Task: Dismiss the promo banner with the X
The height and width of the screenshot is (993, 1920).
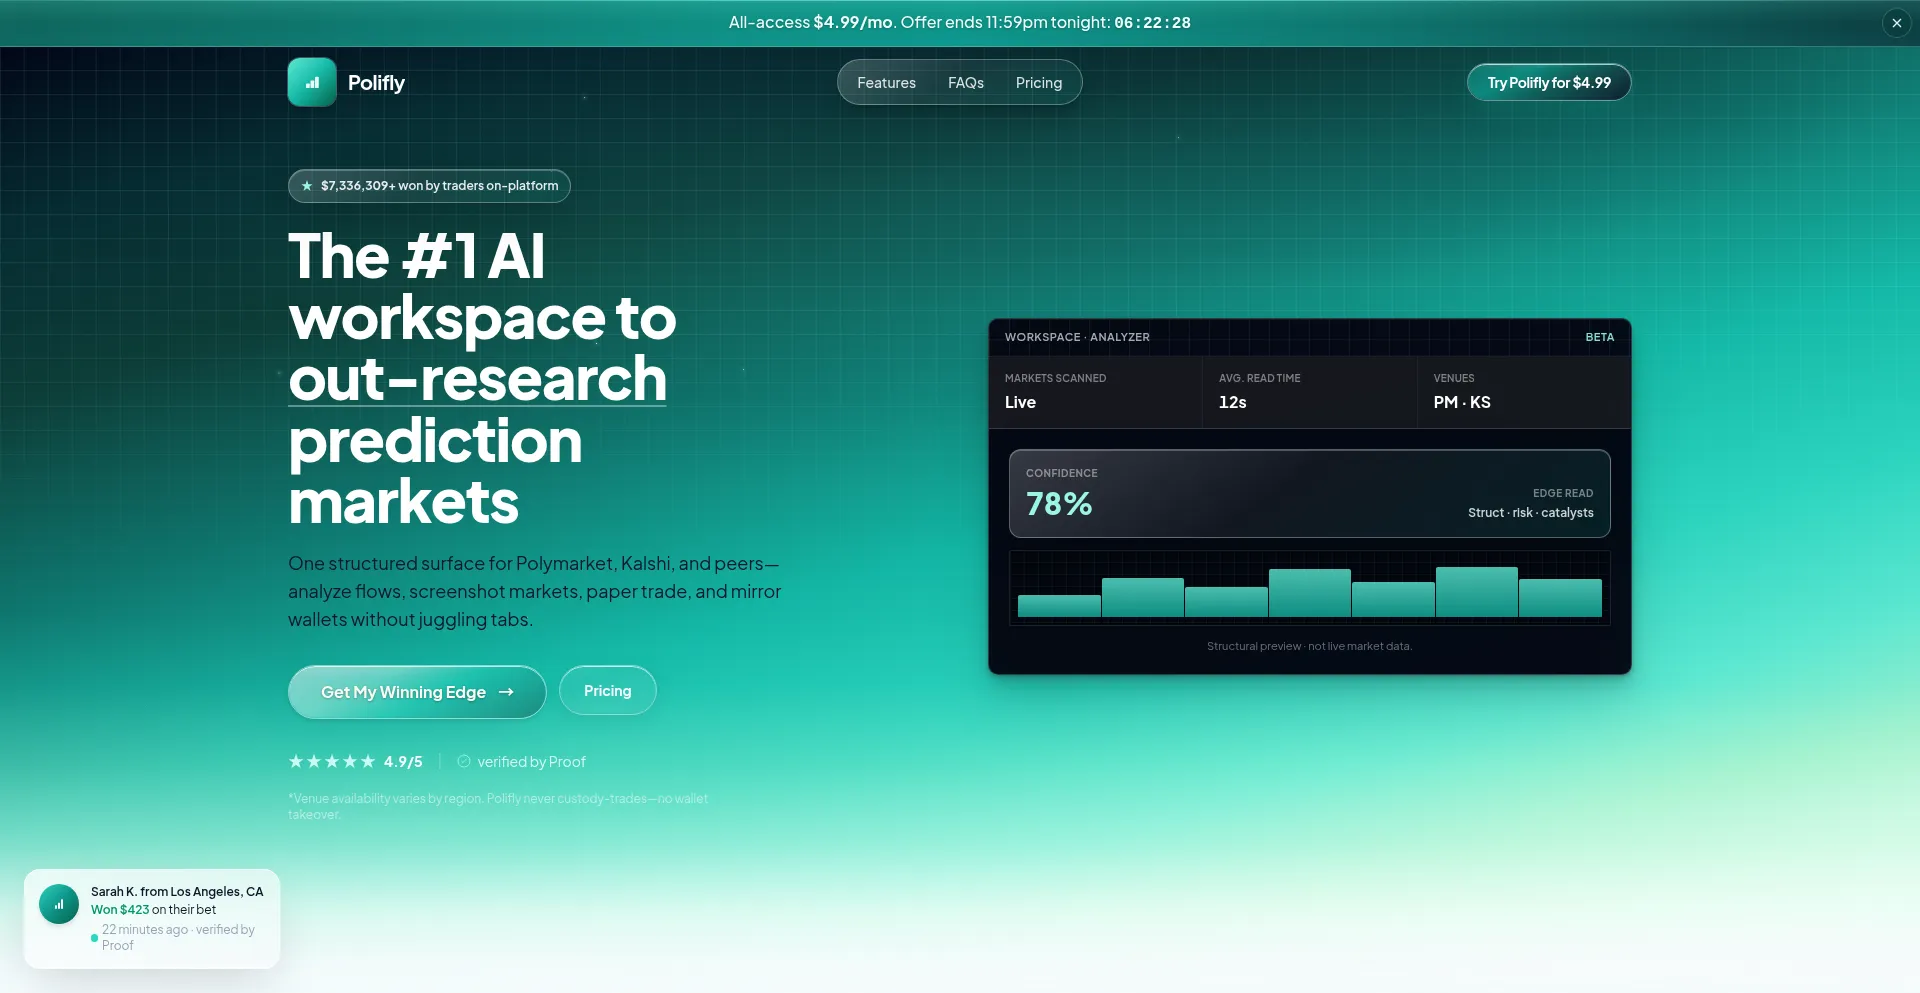Action: 1896,23
